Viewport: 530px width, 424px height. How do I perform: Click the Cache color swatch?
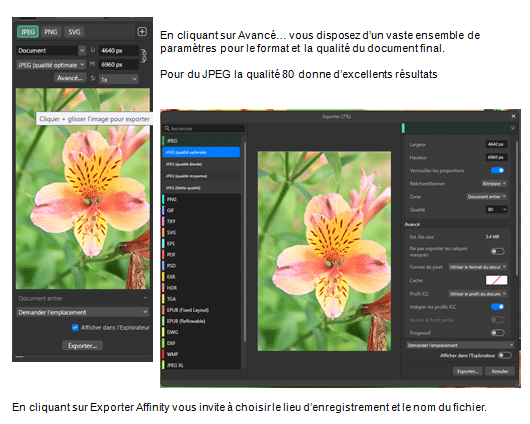coord(496,280)
